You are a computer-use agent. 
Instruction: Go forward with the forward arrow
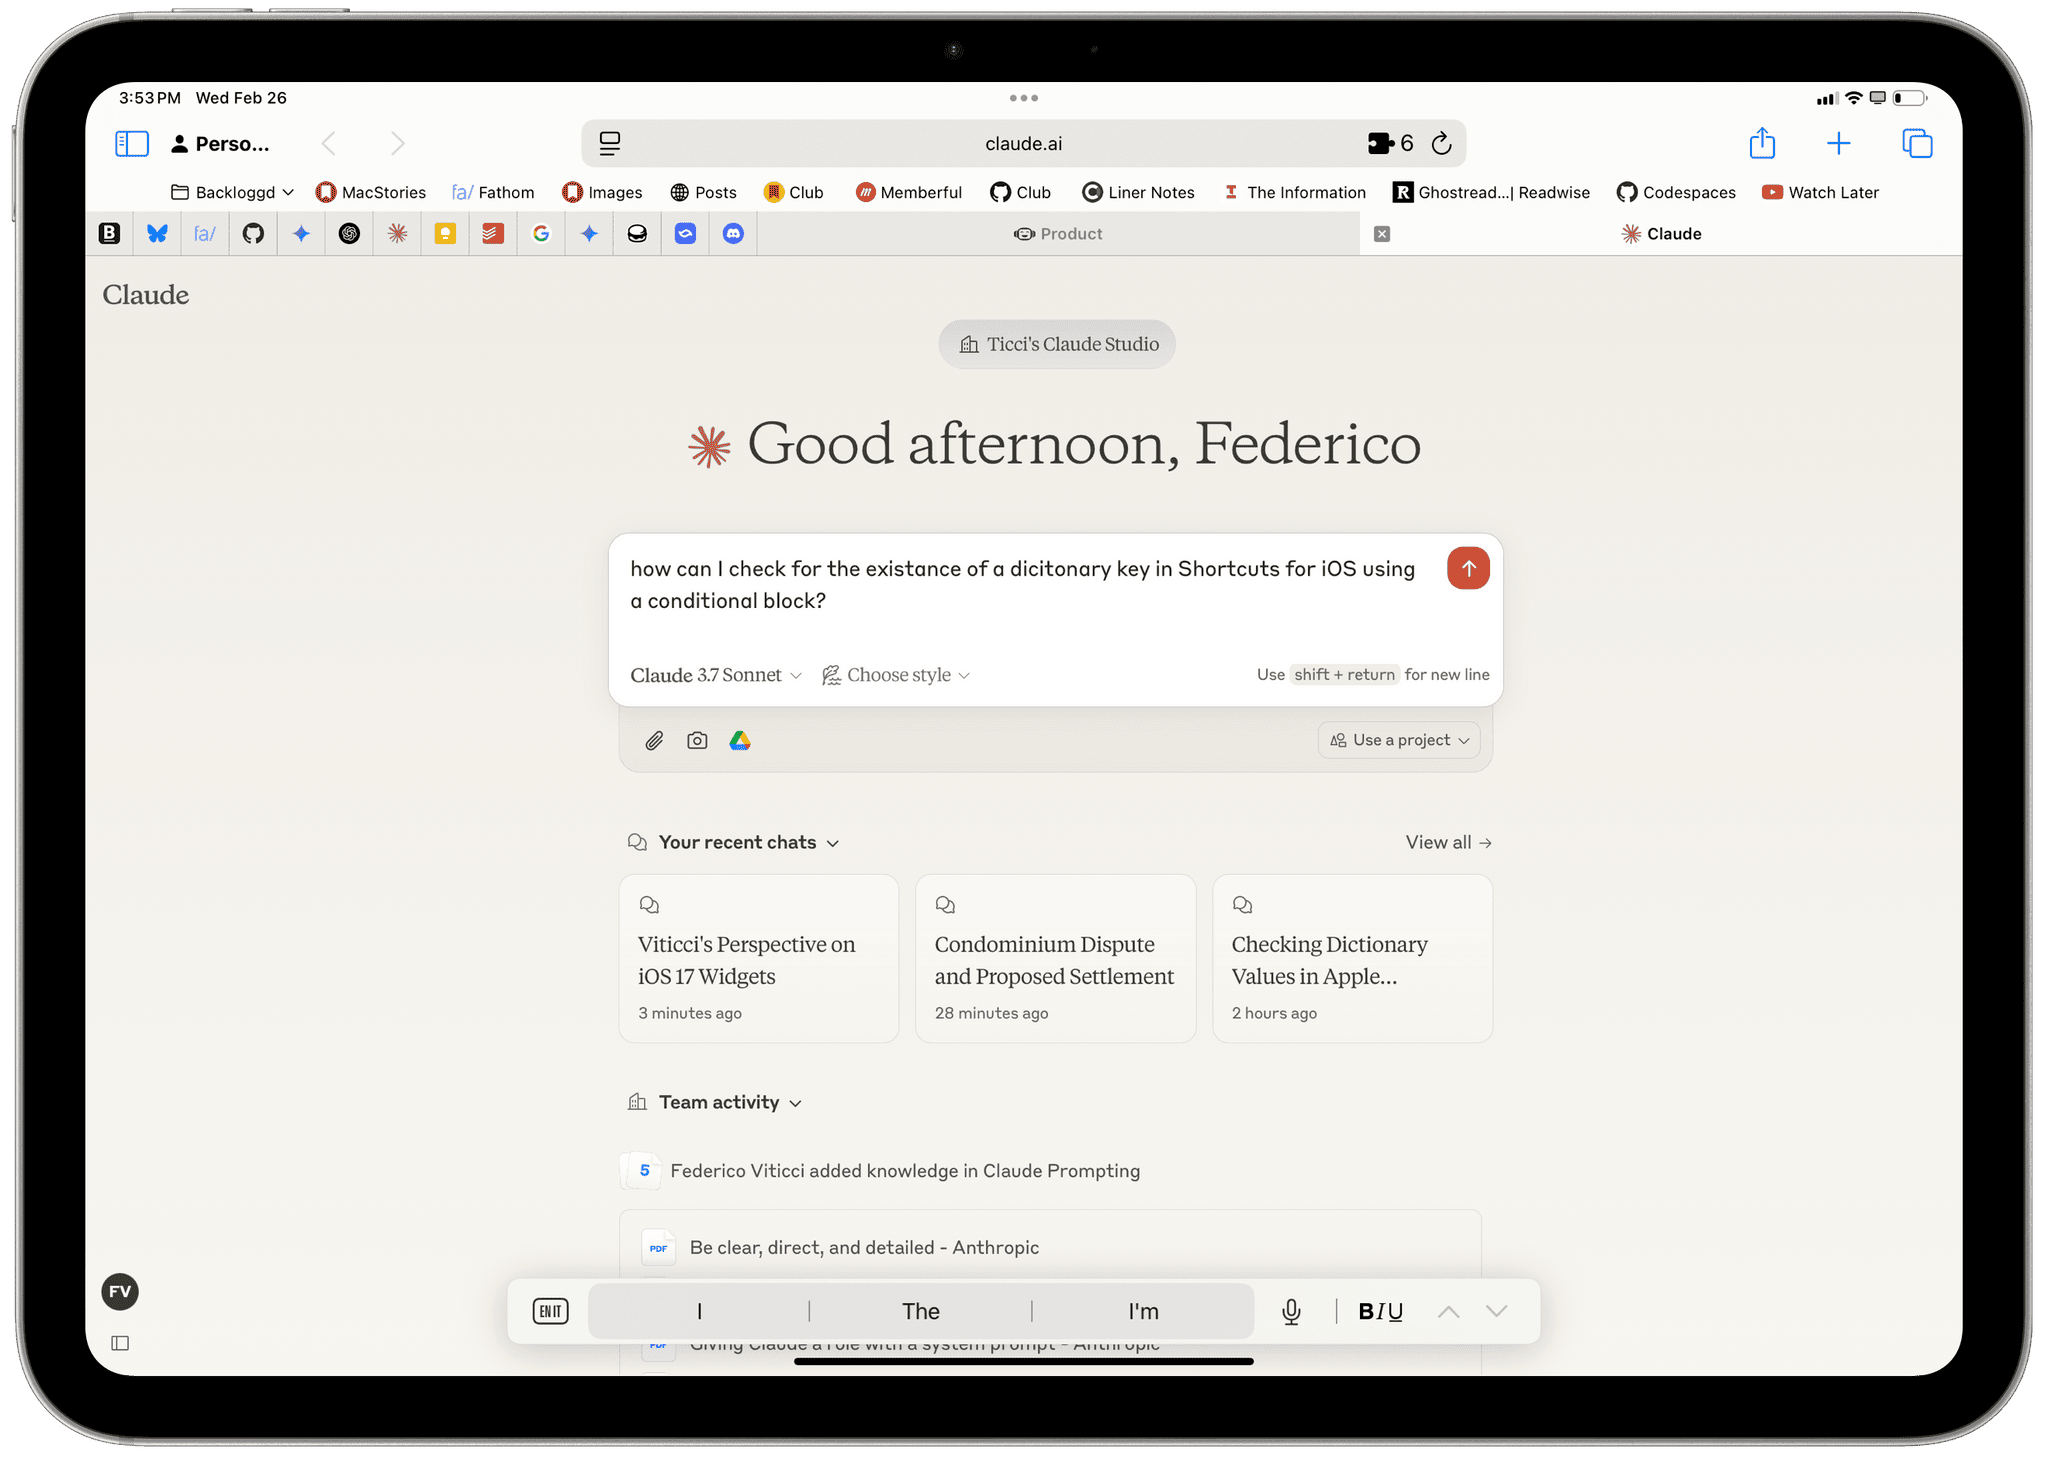pyautogui.click(x=397, y=144)
